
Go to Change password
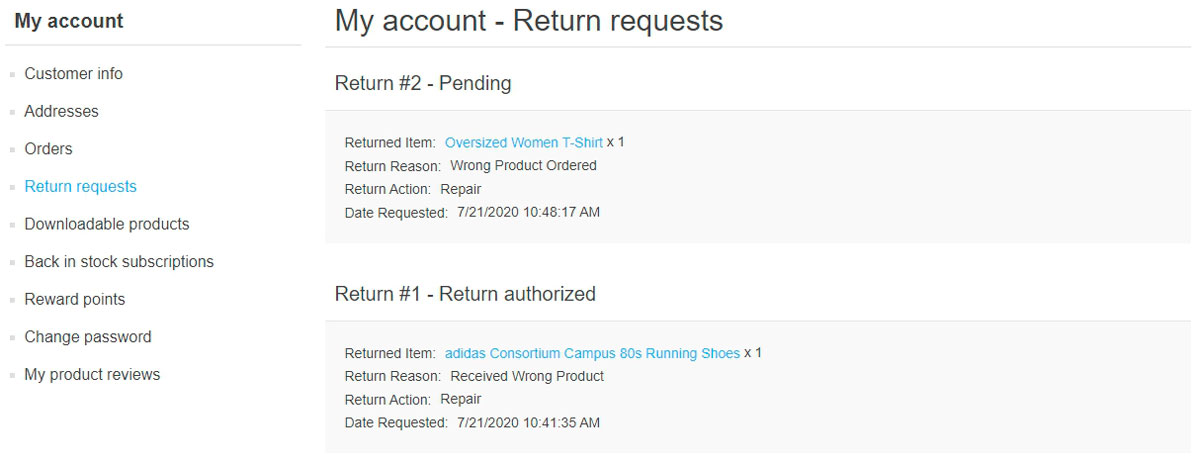click(87, 337)
